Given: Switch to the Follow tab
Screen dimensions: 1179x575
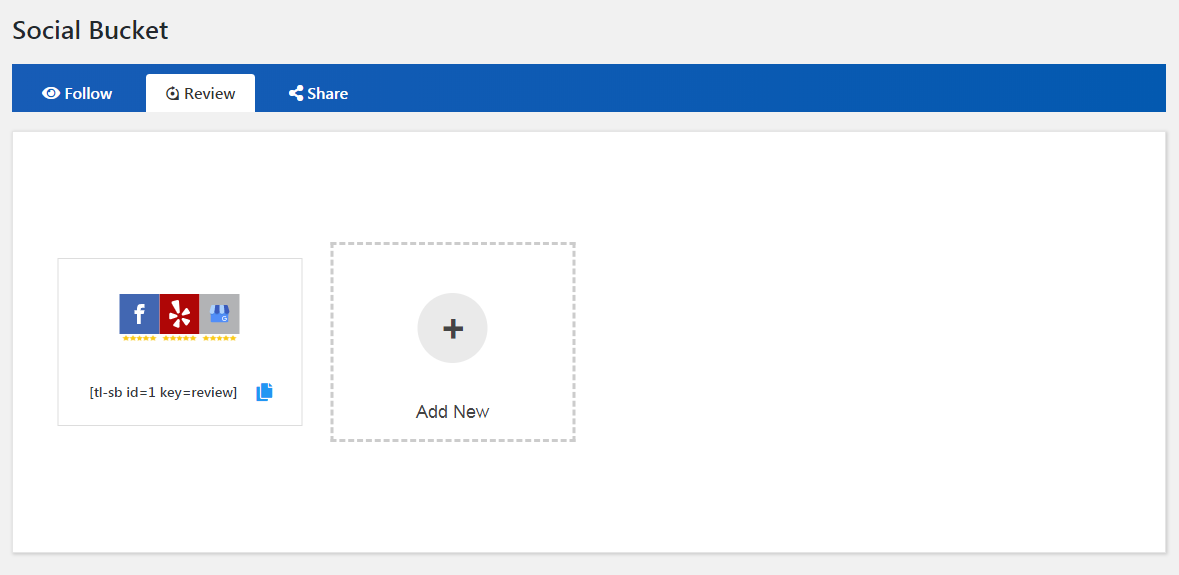Looking at the screenshot, I should [77, 93].
